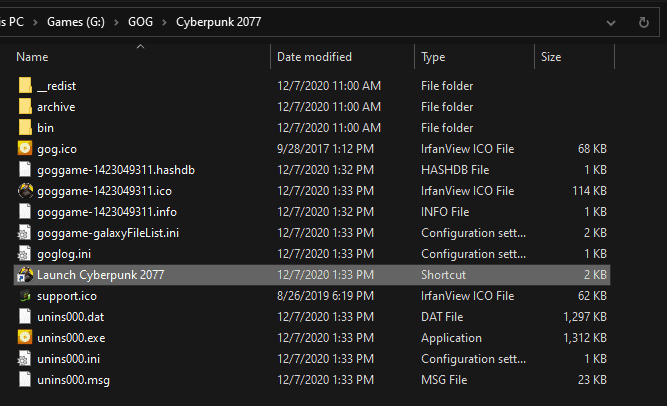This screenshot has height=406, width=667.
Task: Sort by the Size column header
Action: [551, 57]
